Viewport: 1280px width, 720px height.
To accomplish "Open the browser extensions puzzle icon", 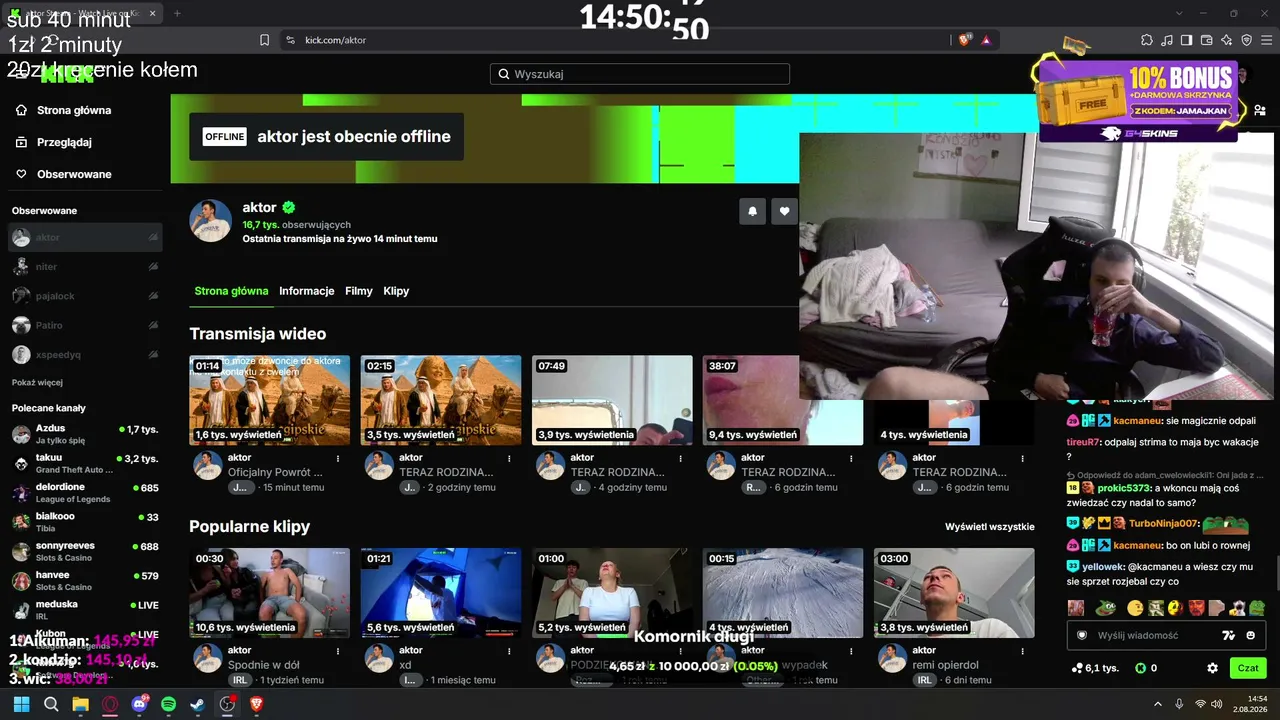I will 1147,40.
